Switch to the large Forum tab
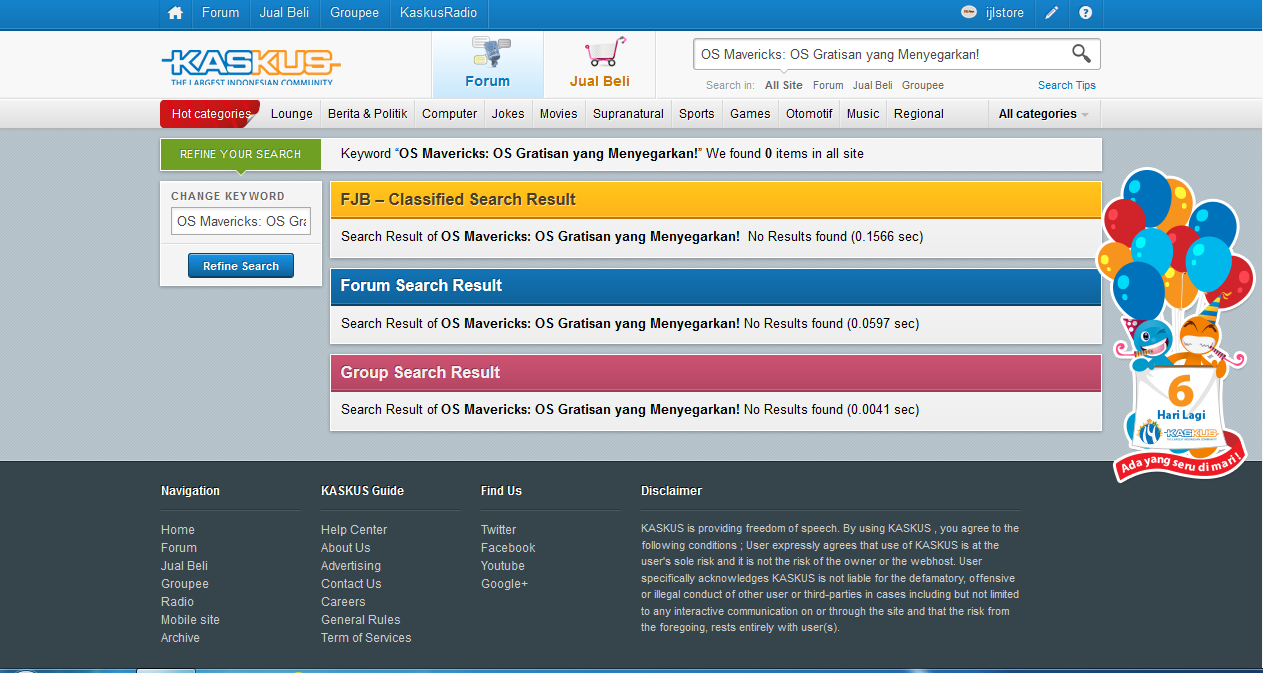This screenshot has height=673, width=1263. (488, 65)
